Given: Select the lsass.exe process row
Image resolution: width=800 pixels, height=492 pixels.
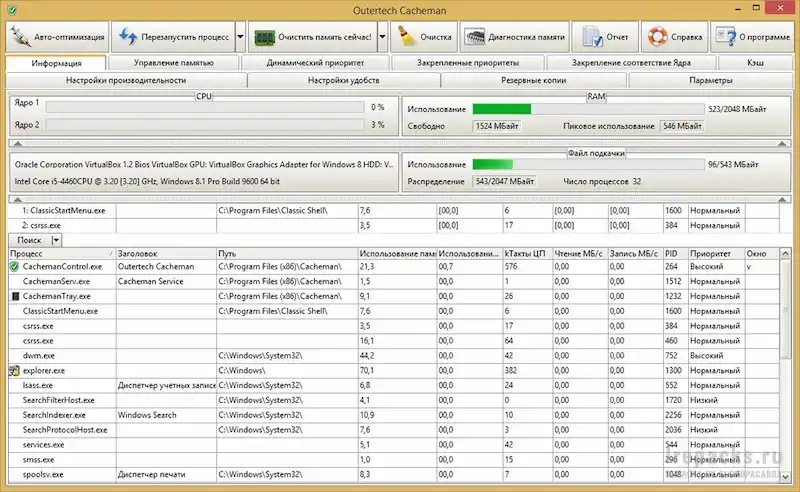Looking at the screenshot, I should 394,385.
